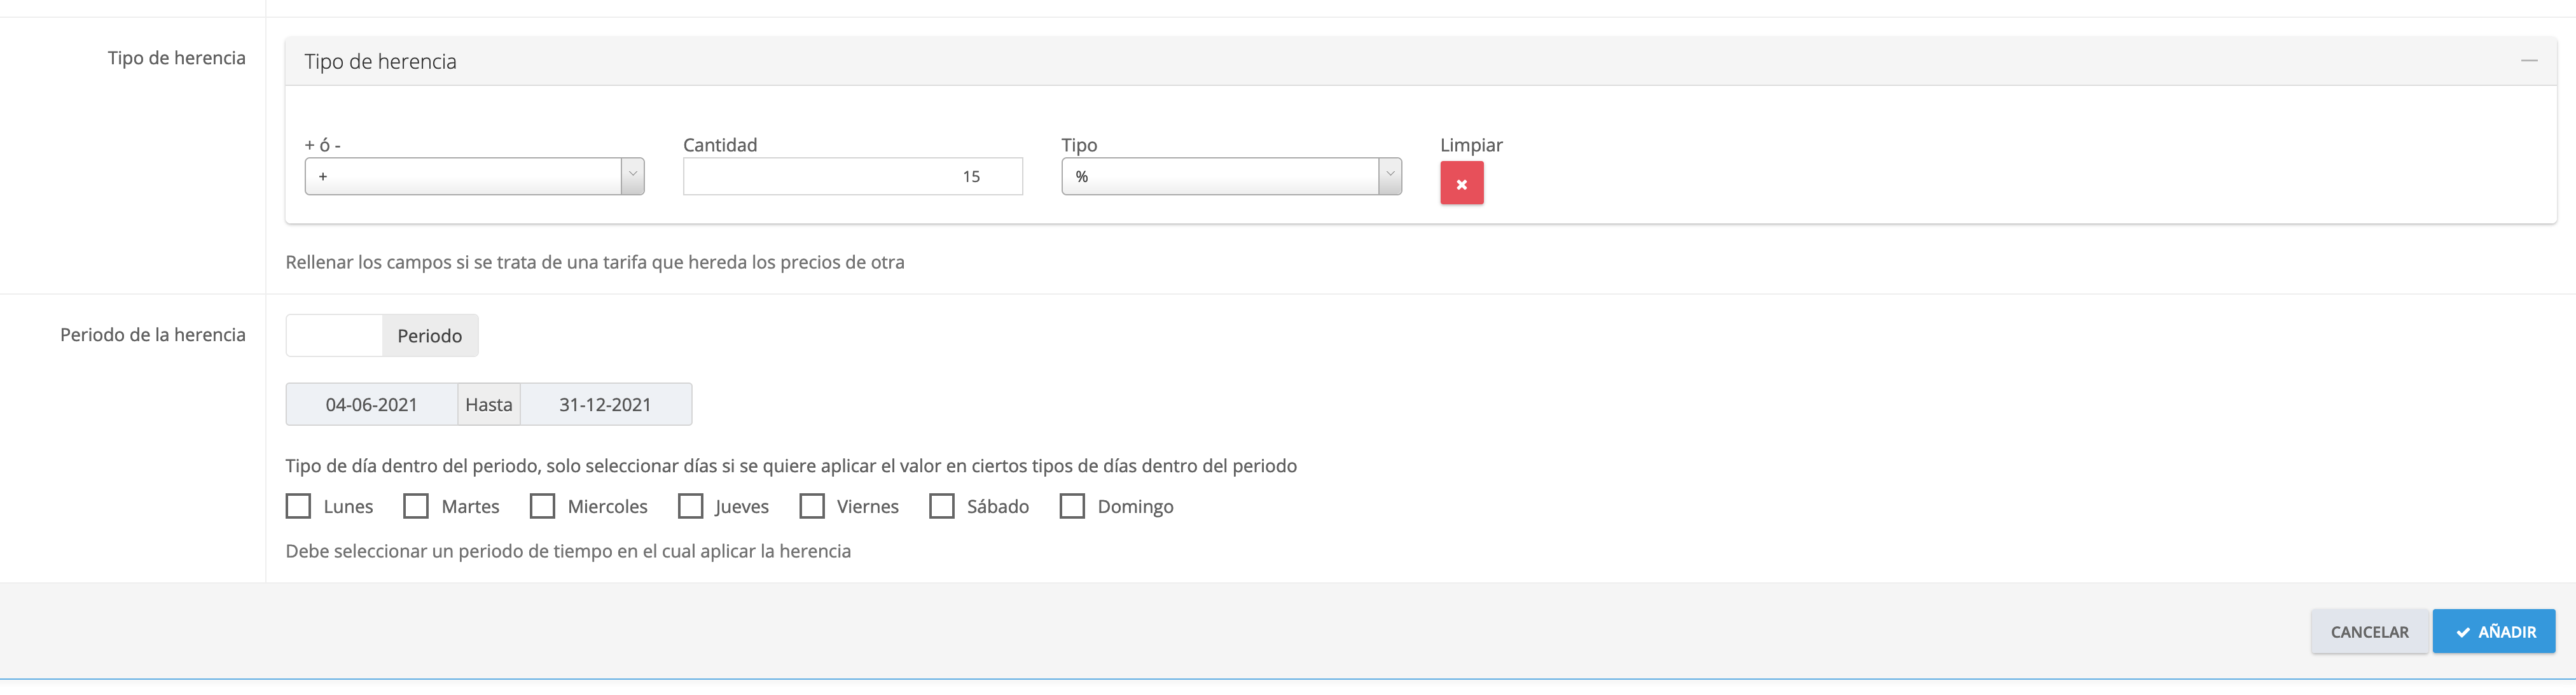Click the Cantidad input field
This screenshot has height=695, width=2576.
(x=852, y=176)
